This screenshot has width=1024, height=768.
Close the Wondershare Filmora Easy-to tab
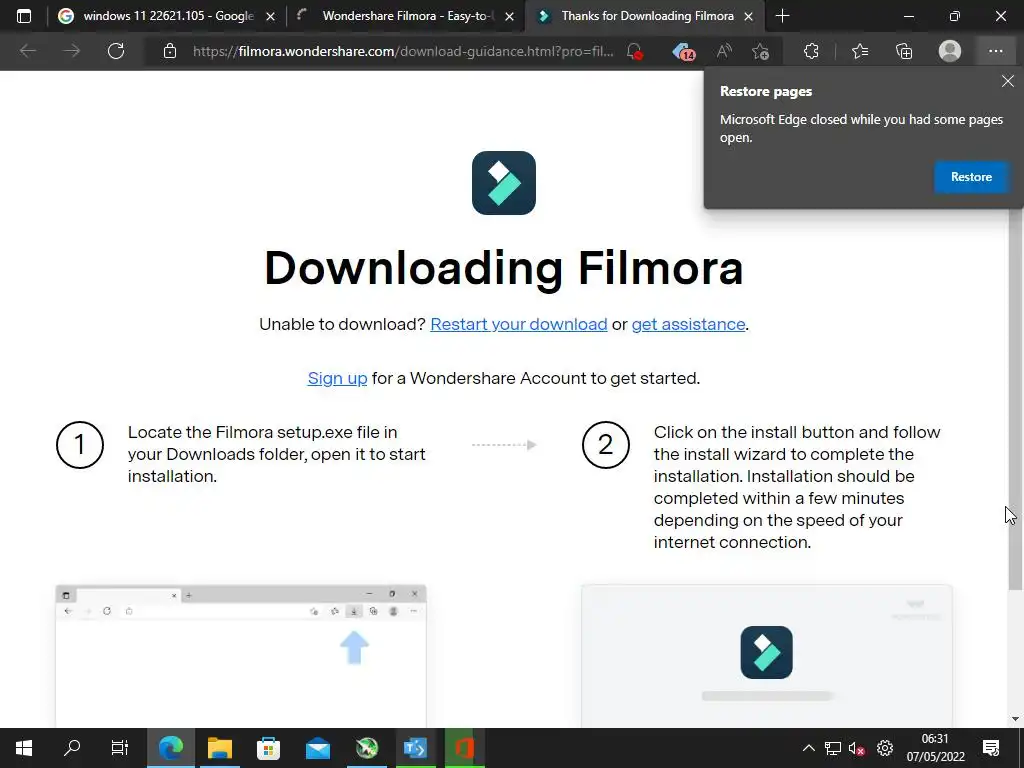point(509,17)
